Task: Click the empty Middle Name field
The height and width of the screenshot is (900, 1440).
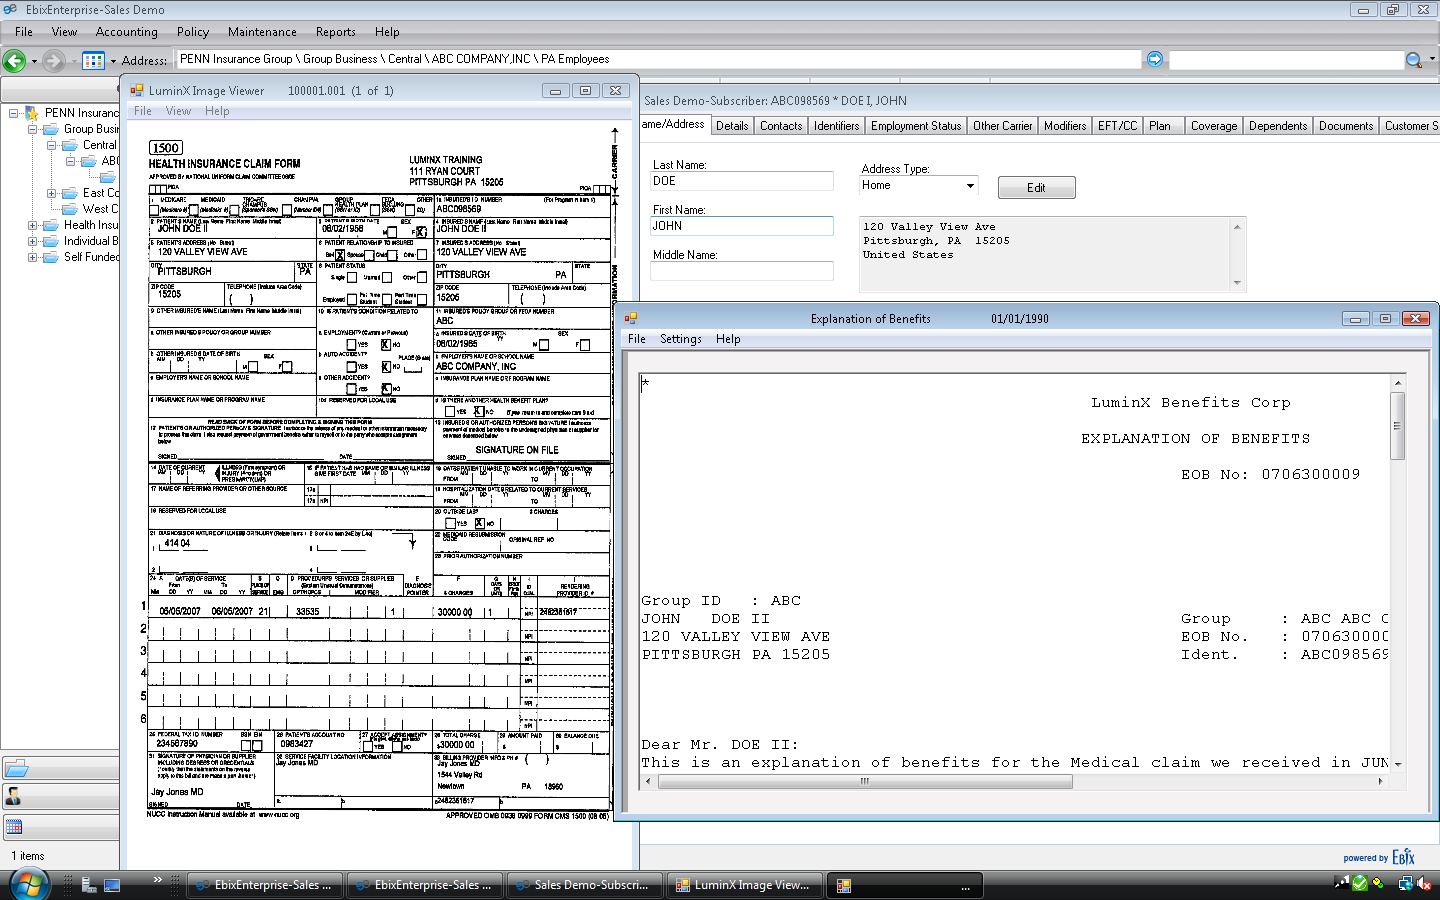Action: (742, 271)
